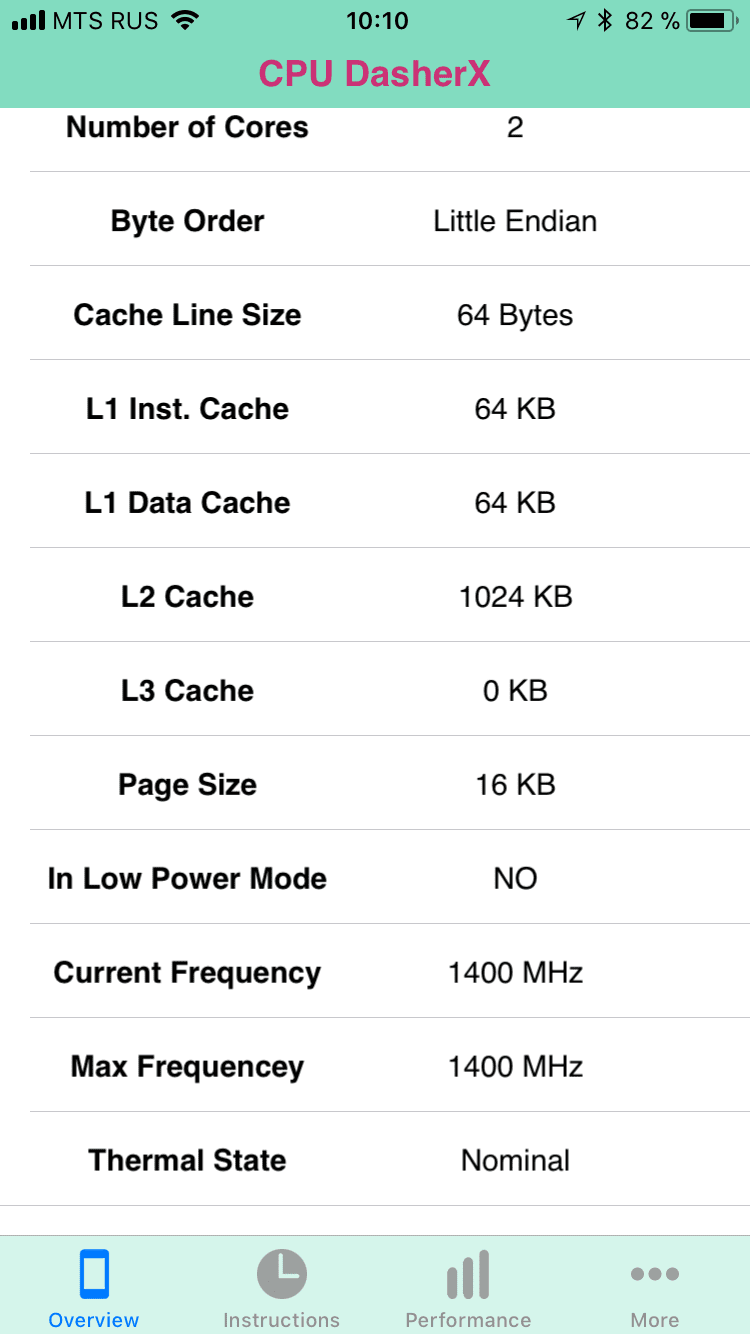The height and width of the screenshot is (1334, 750).
Task: Tap the Number of Cores row
Action: [x=375, y=128]
